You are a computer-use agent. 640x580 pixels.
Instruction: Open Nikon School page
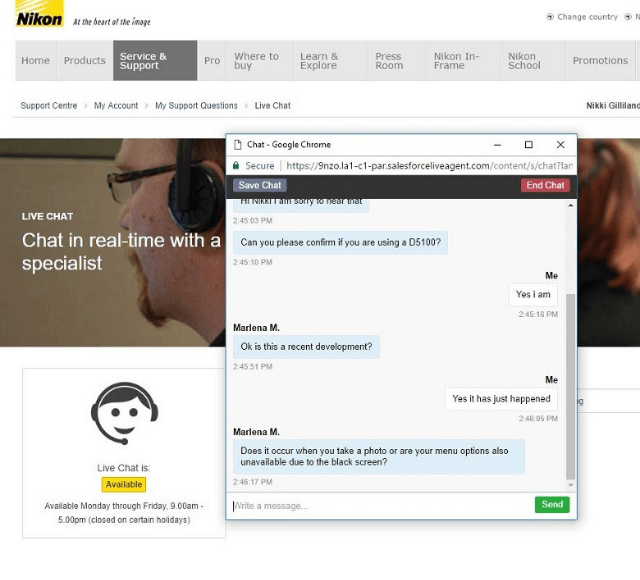click(533, 60)
